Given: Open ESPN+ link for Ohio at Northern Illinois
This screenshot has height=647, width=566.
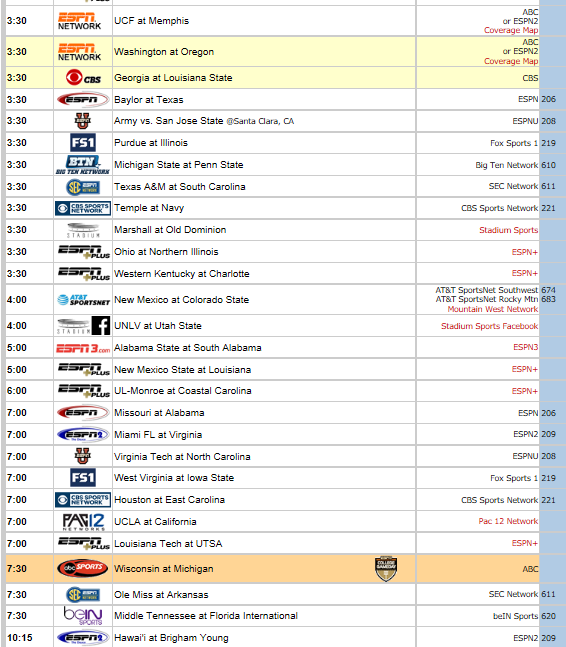Looking at the screenshot, I should pos(525,252).
